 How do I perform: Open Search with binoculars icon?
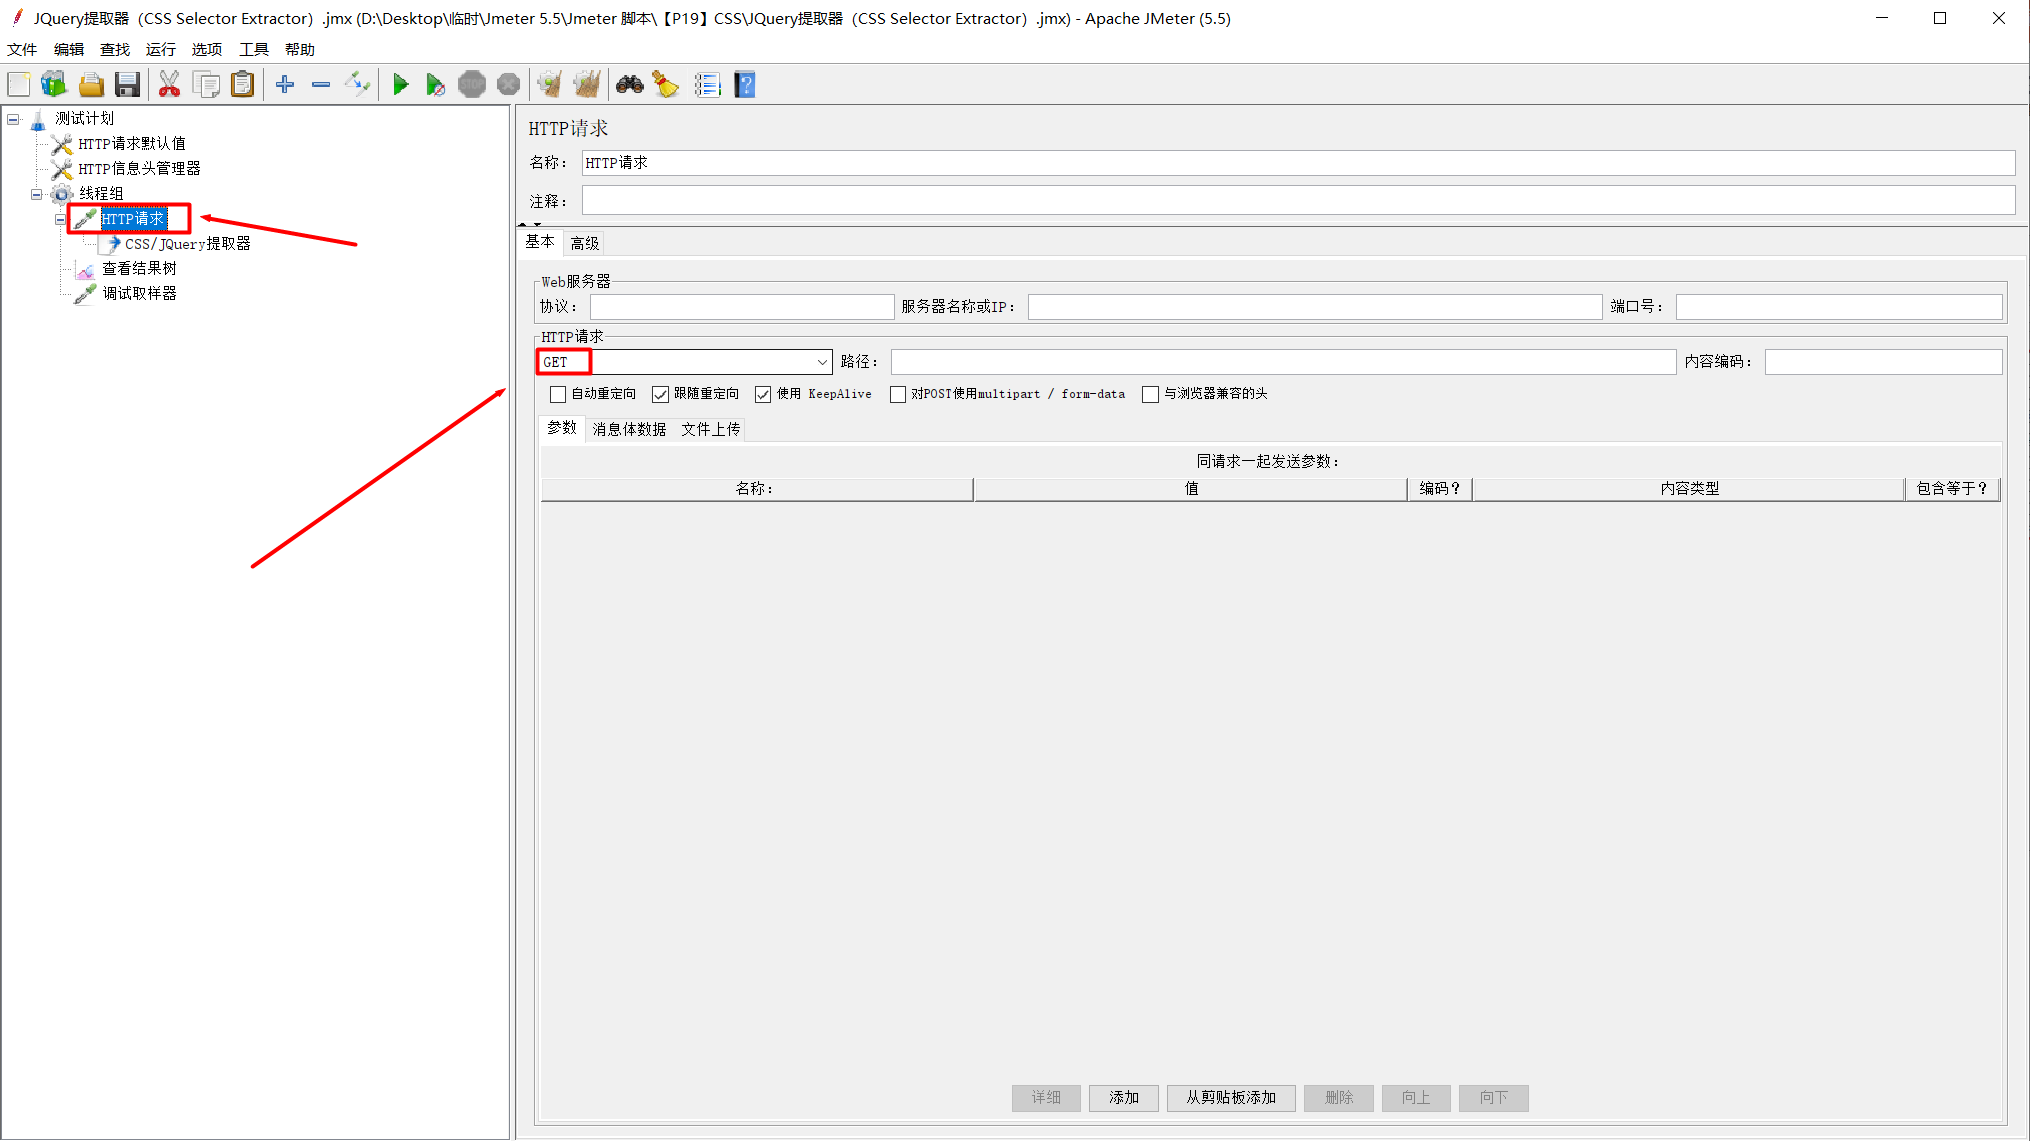point(629,85)
